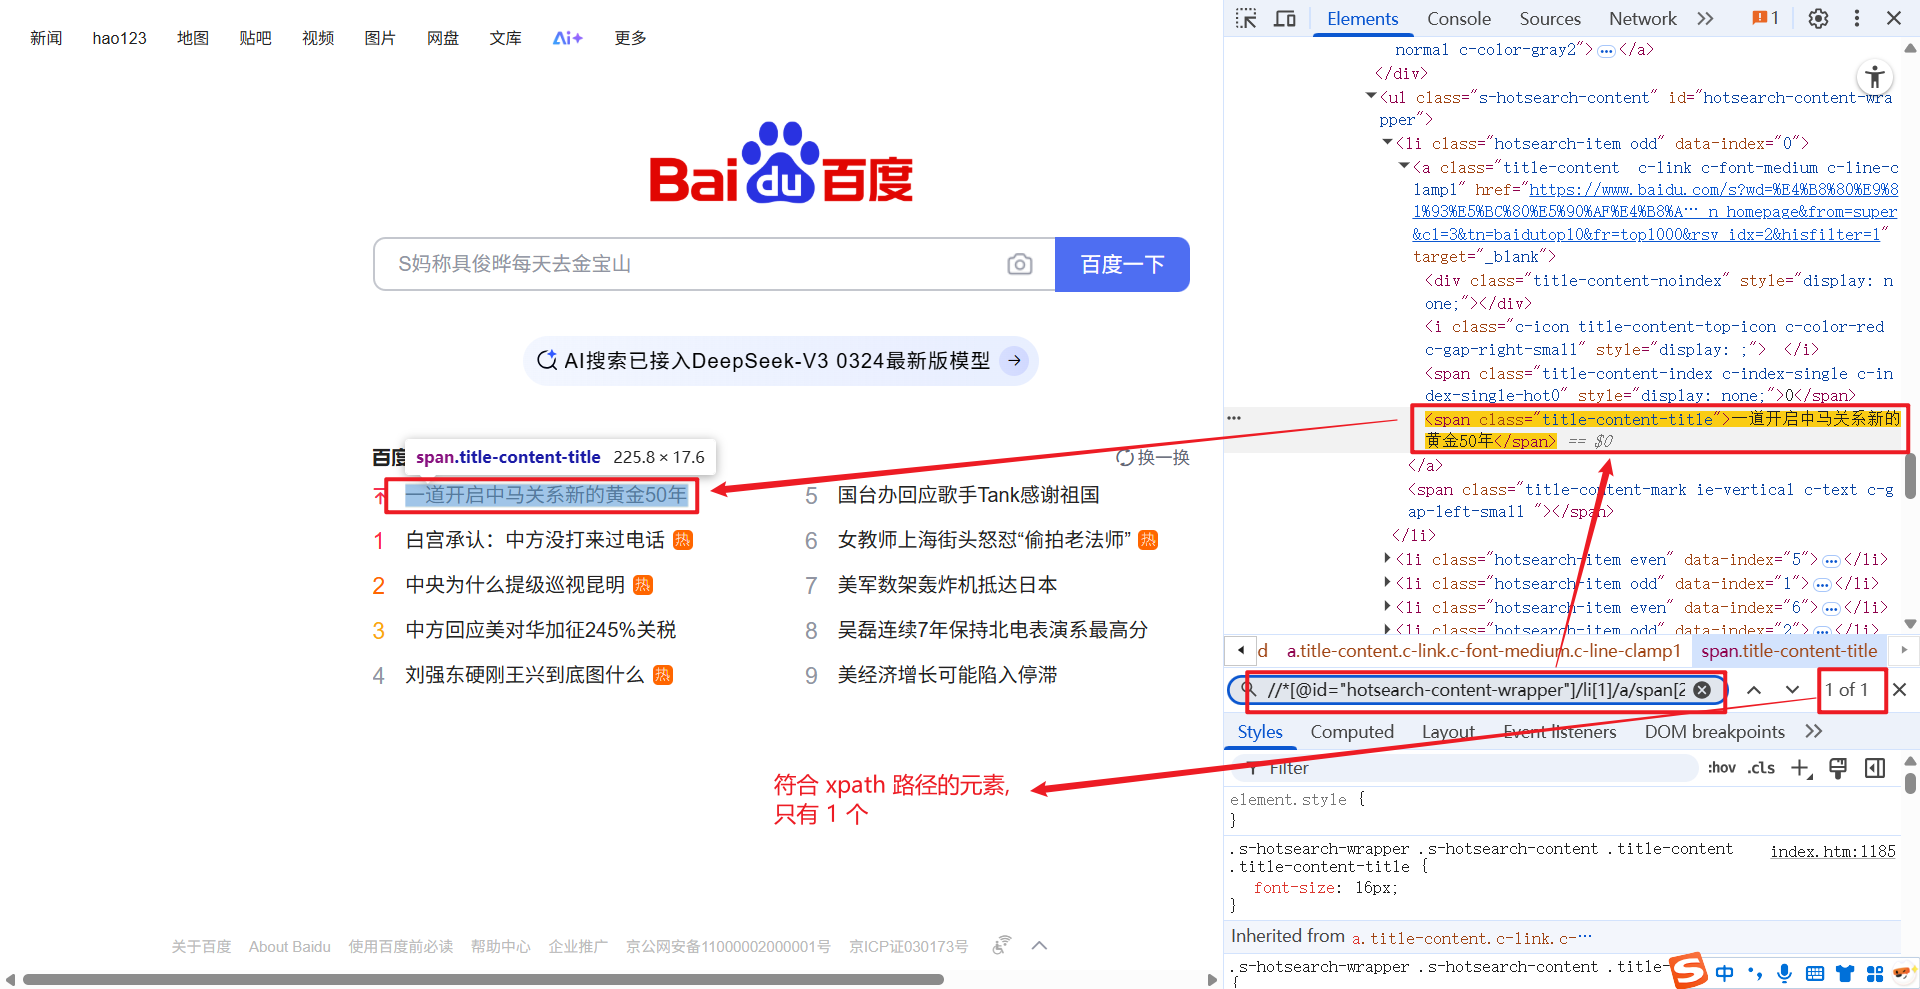Screen dimensions: 1920x989
Task: Close the DevTools search bar
Action: (x=1900, y=690)
